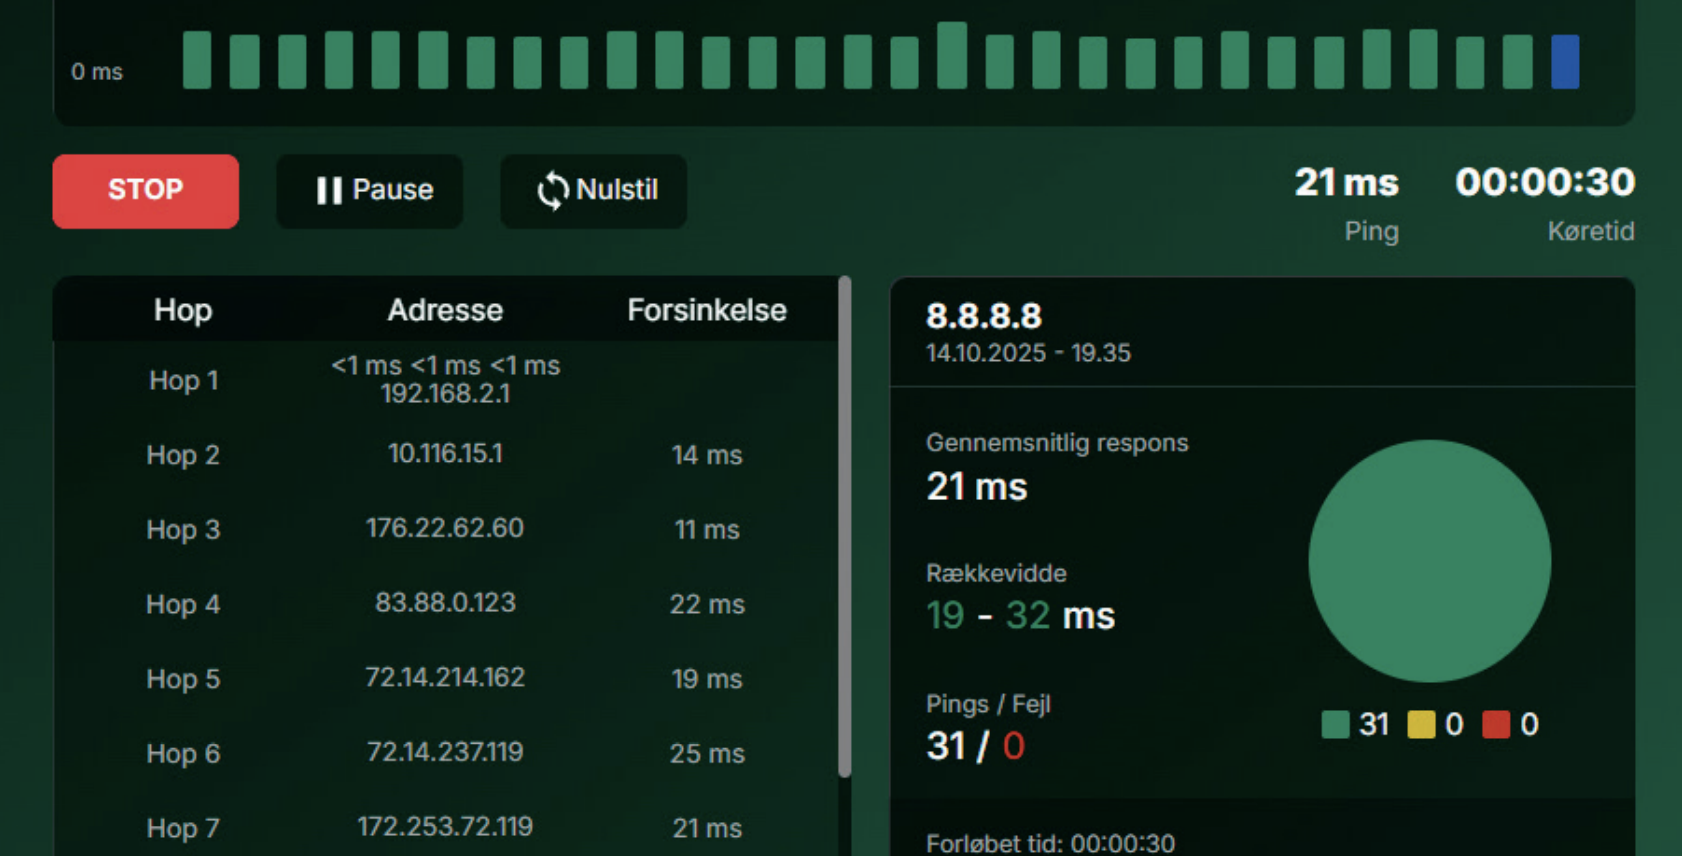Click the red STOP button
The image size is (1682, 856).
[x=145, y=190]
